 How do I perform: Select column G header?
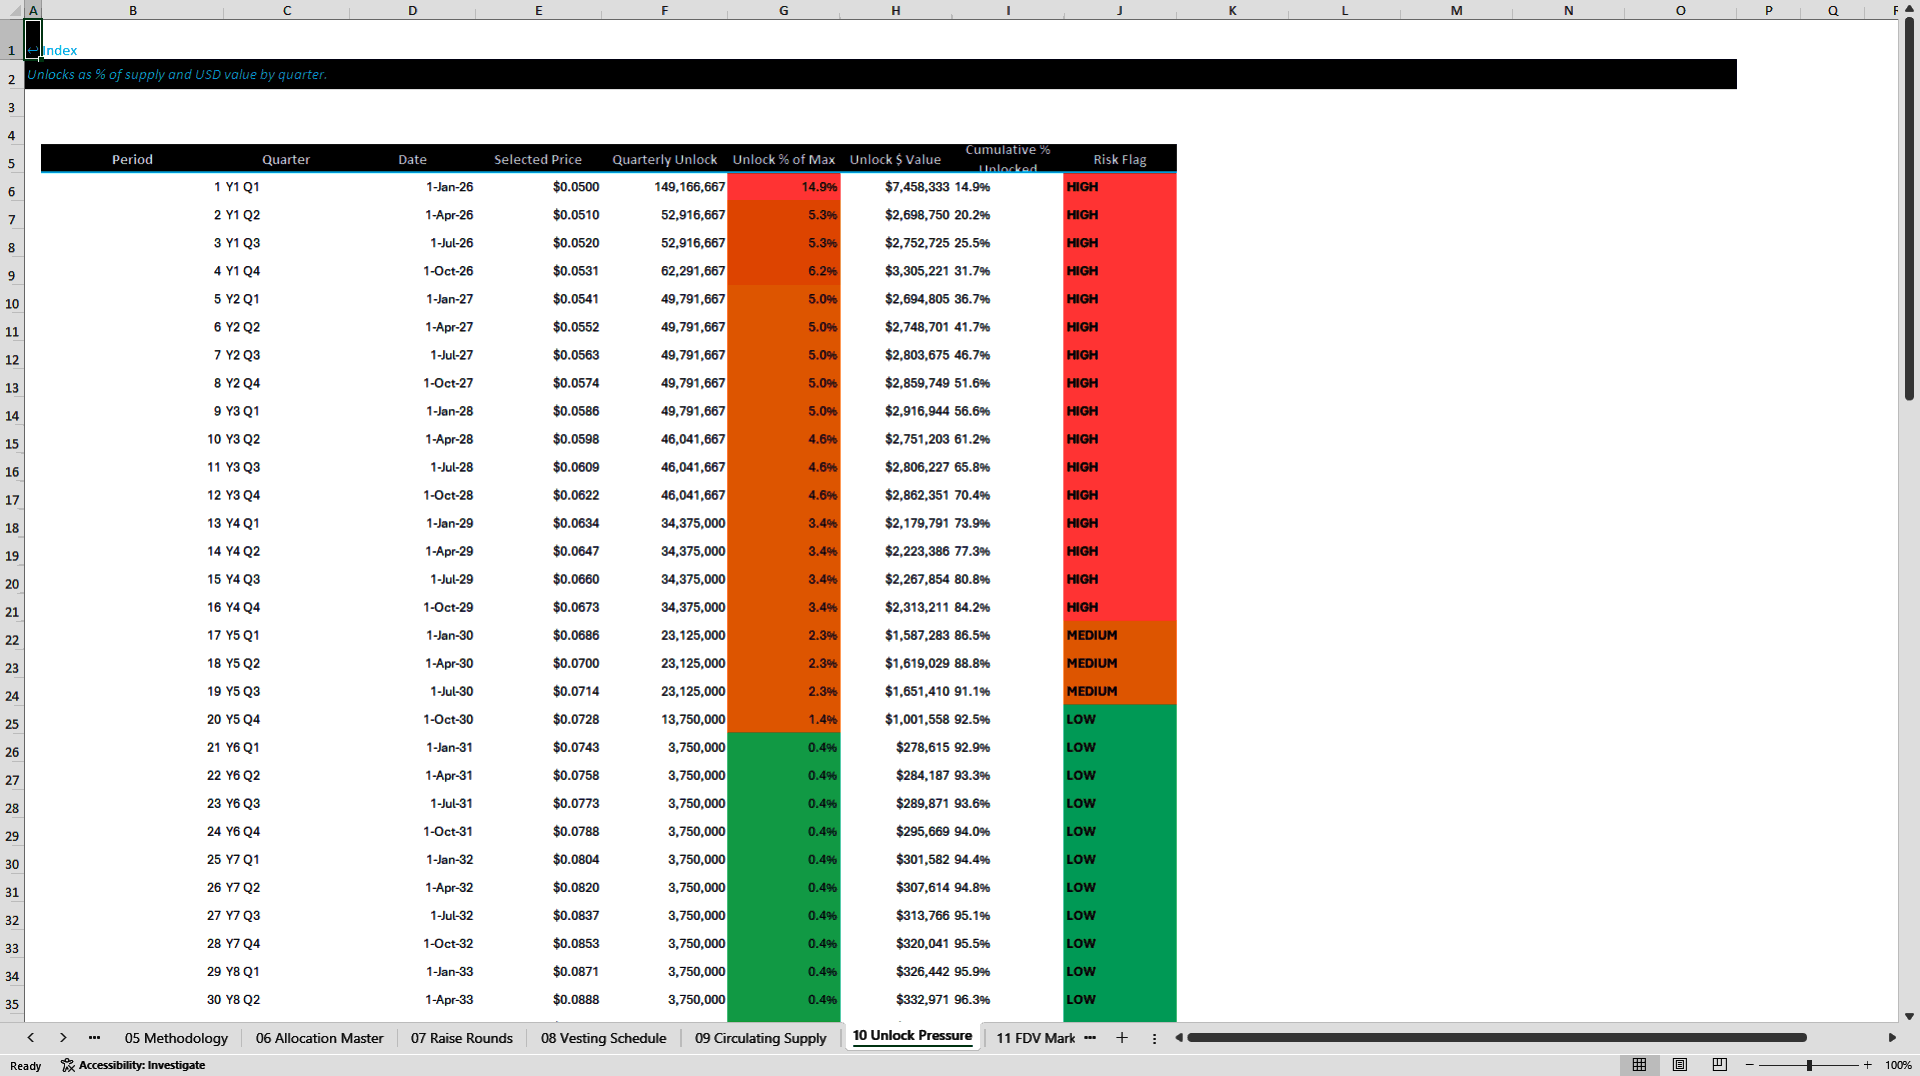click(783, 10)
